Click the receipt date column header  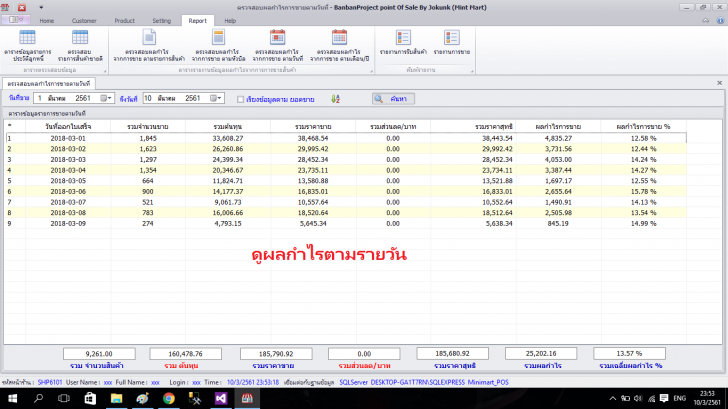pos(68,126)
